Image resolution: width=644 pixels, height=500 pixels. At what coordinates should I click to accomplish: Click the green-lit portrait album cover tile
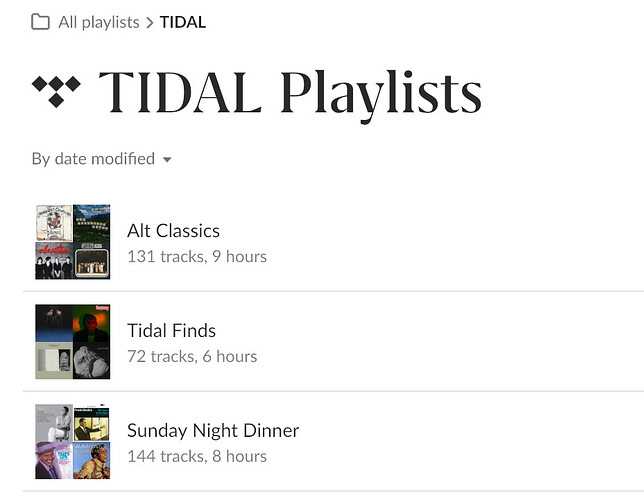click(x=92, y=323)
